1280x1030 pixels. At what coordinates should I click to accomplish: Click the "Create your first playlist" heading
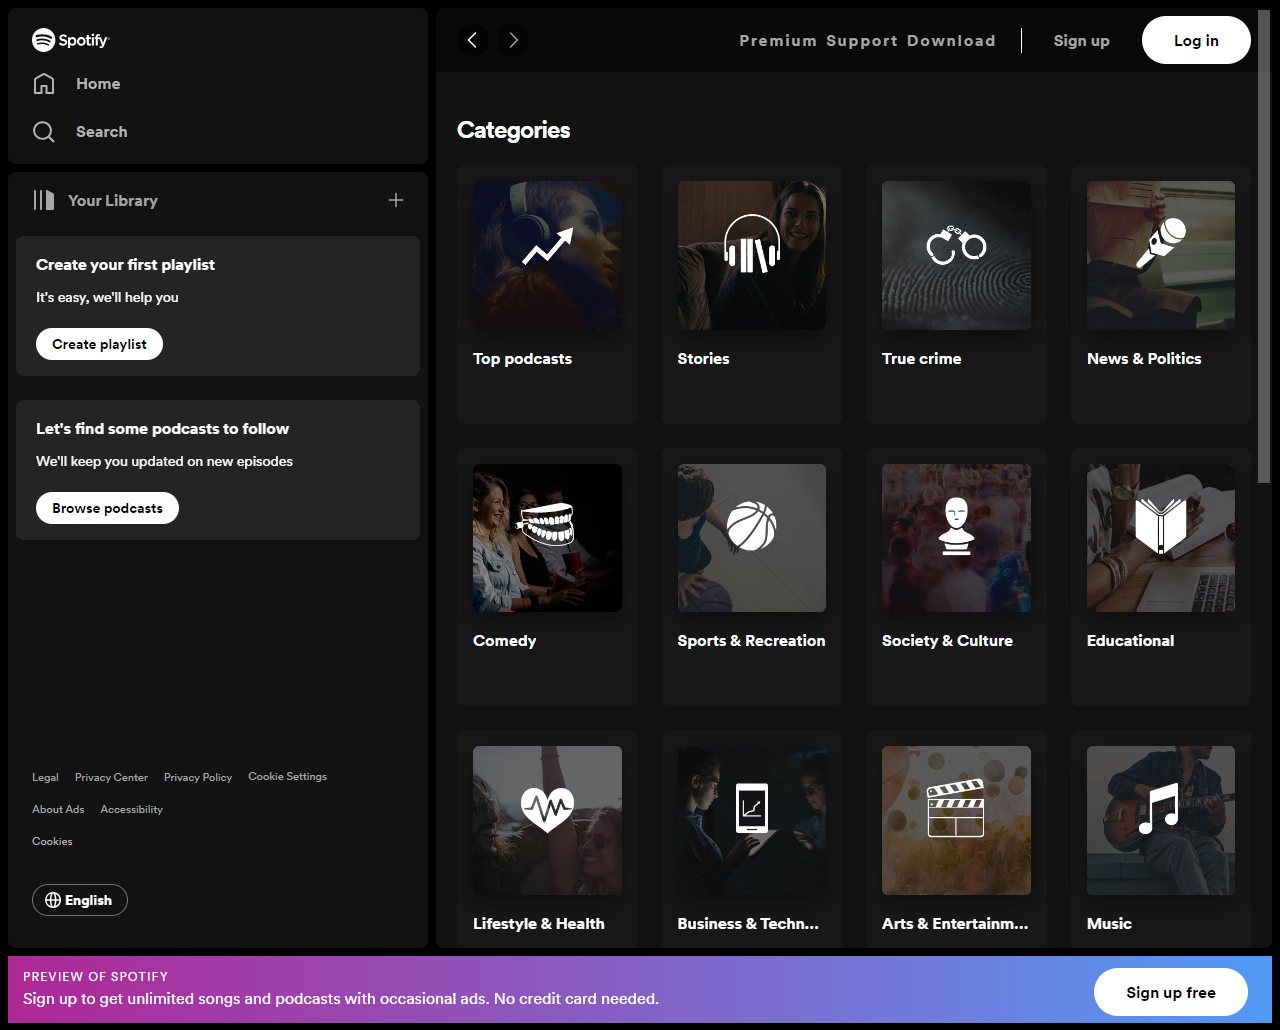(x=125, y=265)
